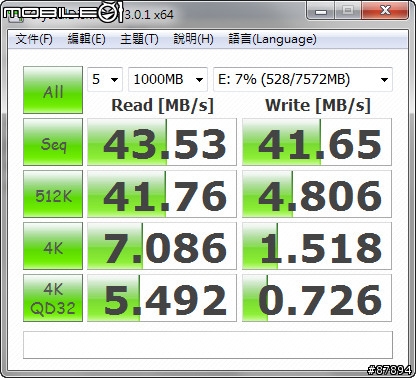Start the Seq sequential test
Image resolution: width=416 pixels, height=378 pixels.
(x=53, y=142)
